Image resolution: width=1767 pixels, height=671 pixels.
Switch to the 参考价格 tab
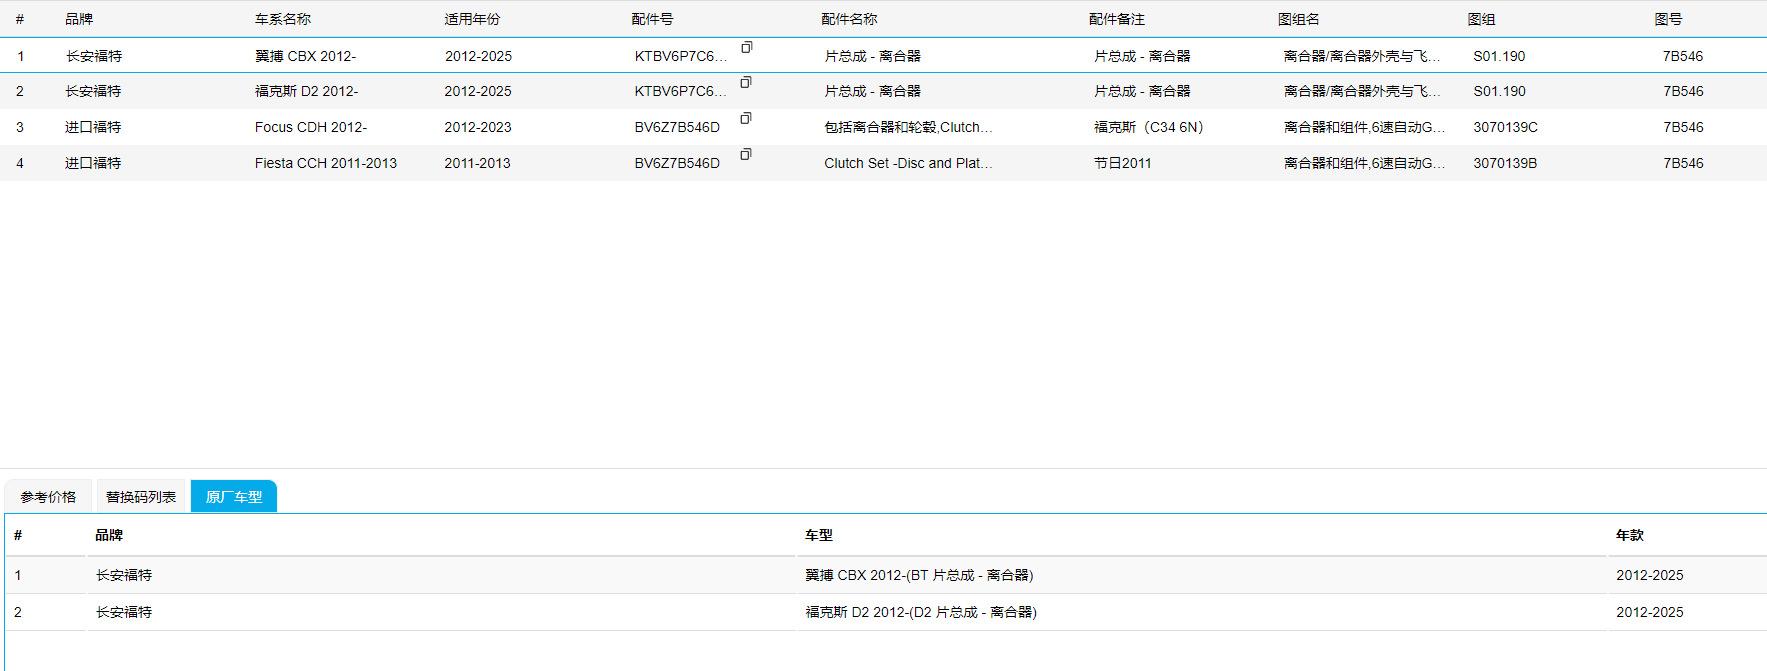pyautogui.click(x=48, y=497)
